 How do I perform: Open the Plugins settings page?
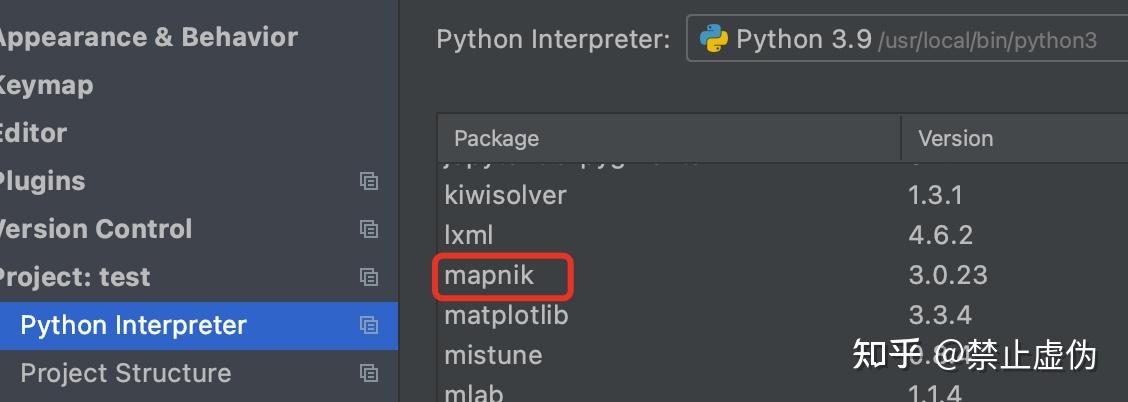(42, 181)
